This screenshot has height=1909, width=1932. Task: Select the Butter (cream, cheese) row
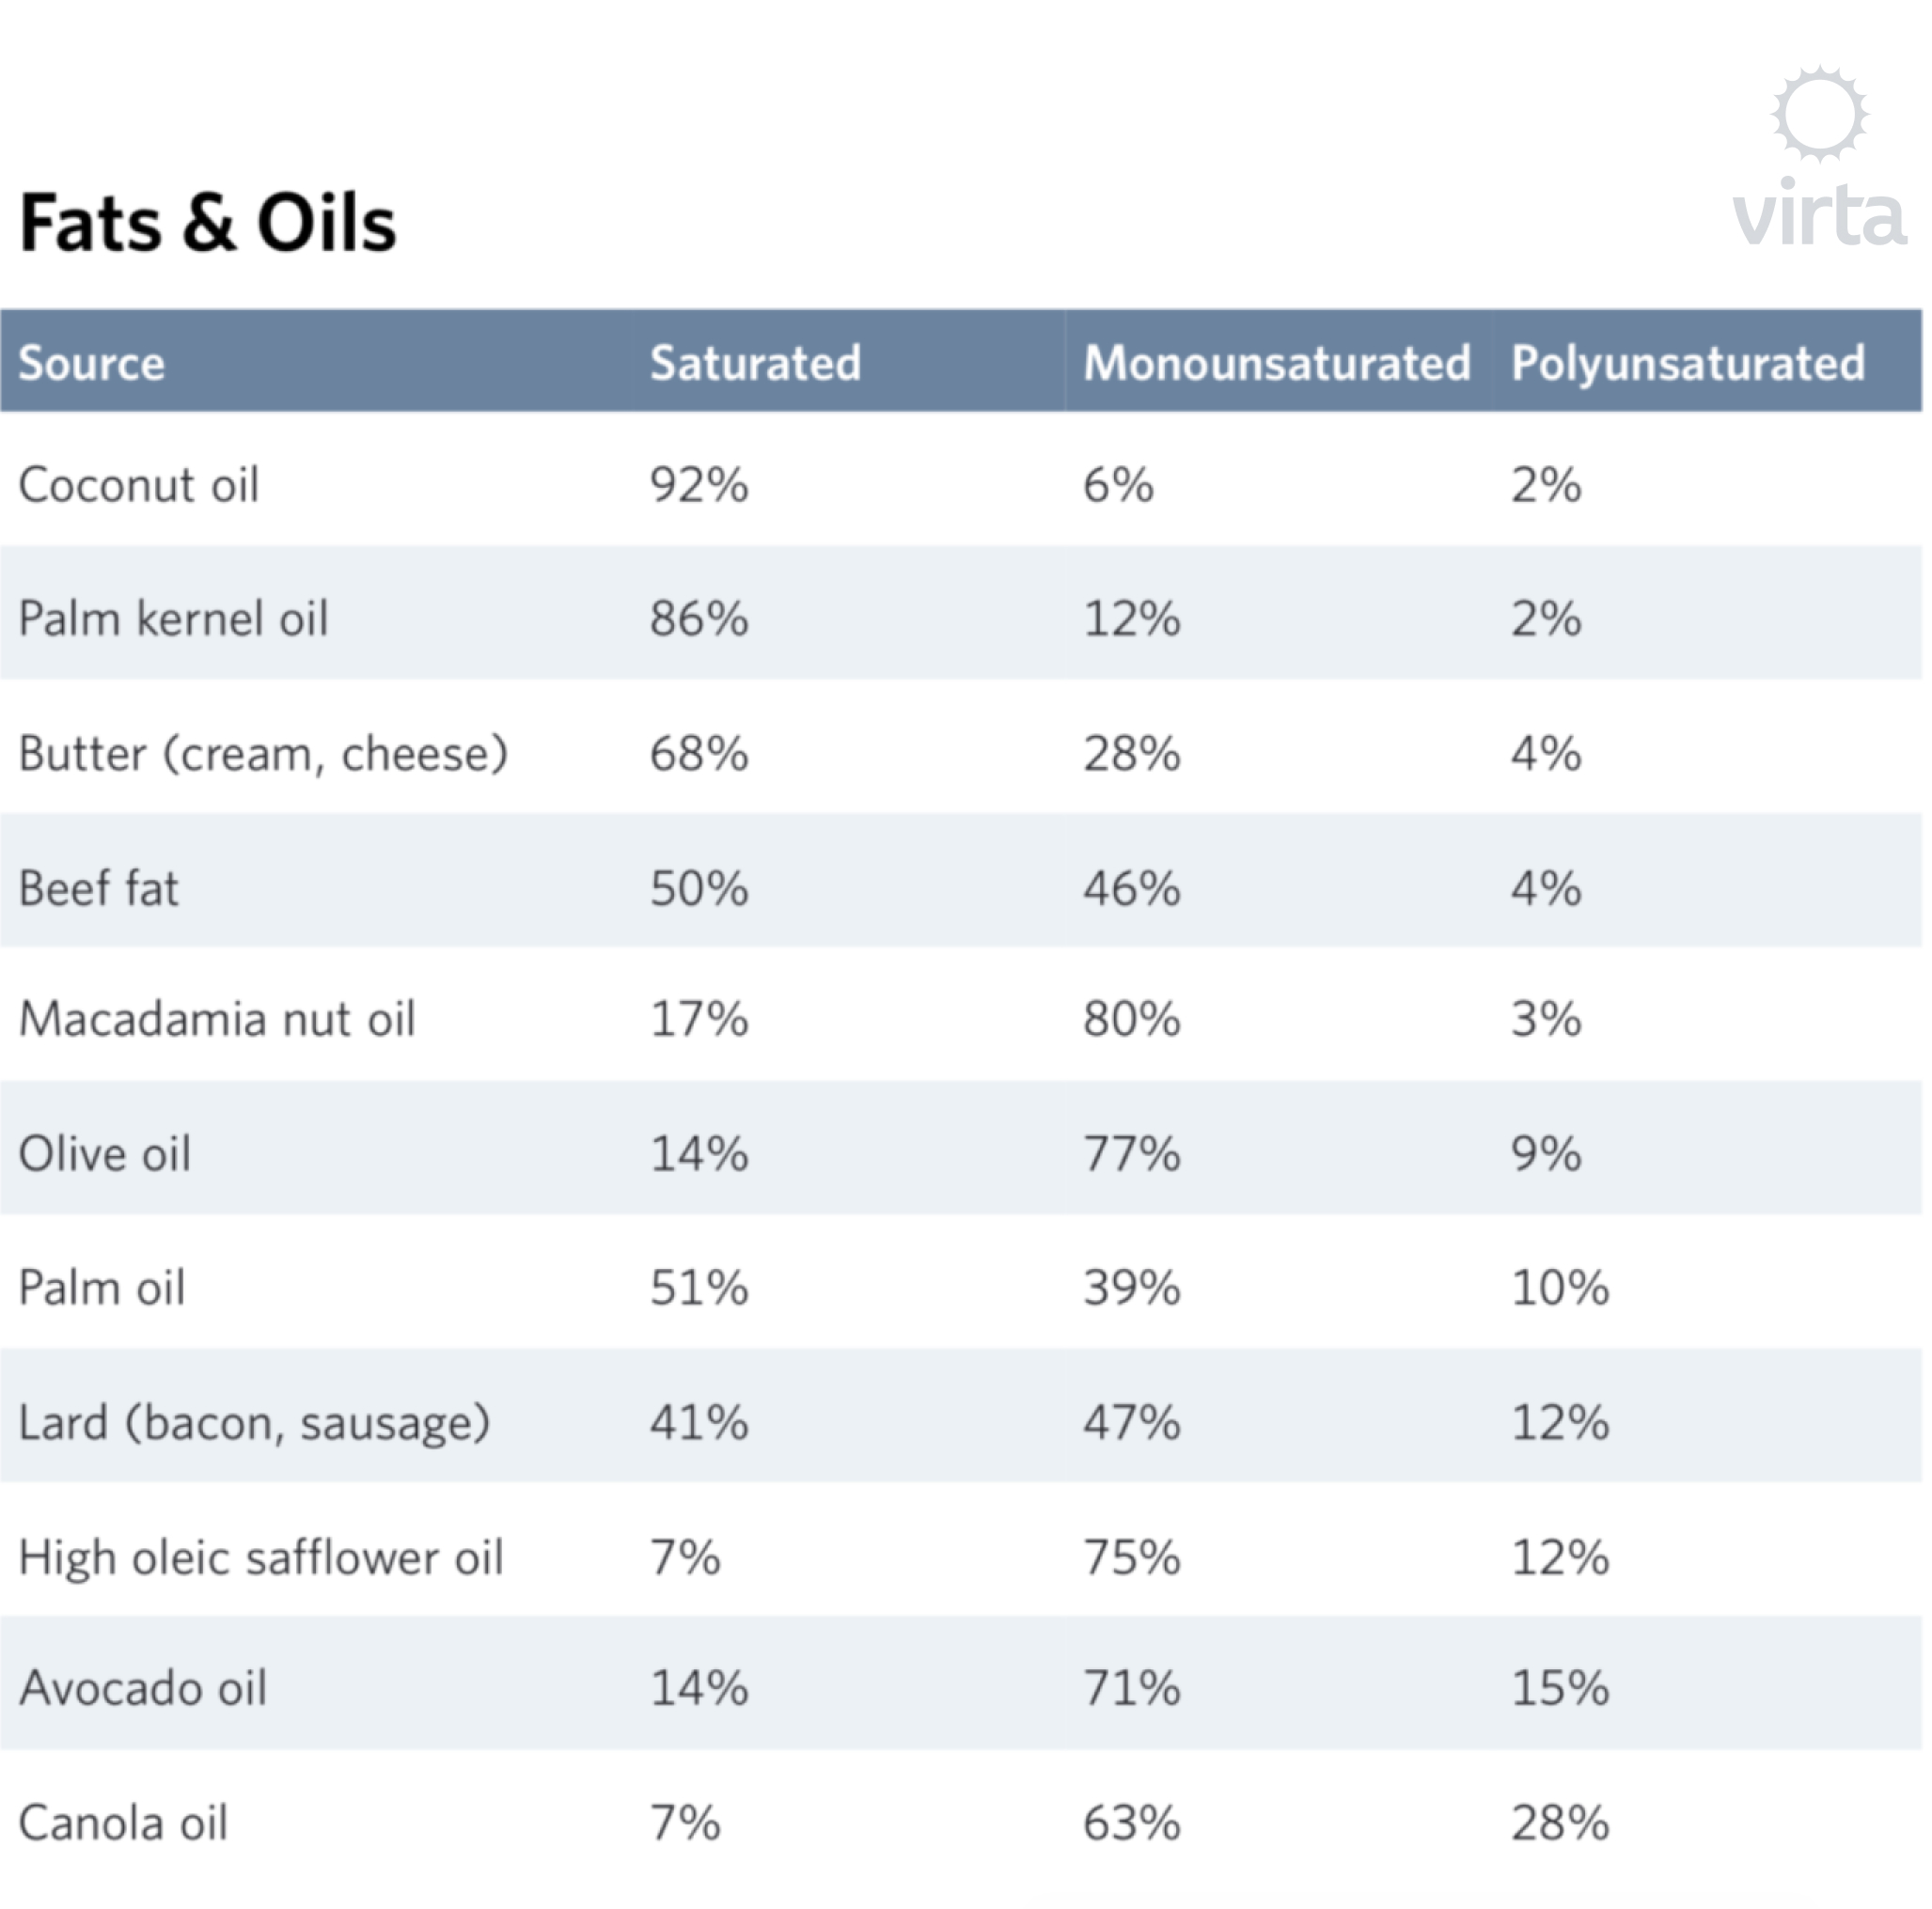point(961,753)
